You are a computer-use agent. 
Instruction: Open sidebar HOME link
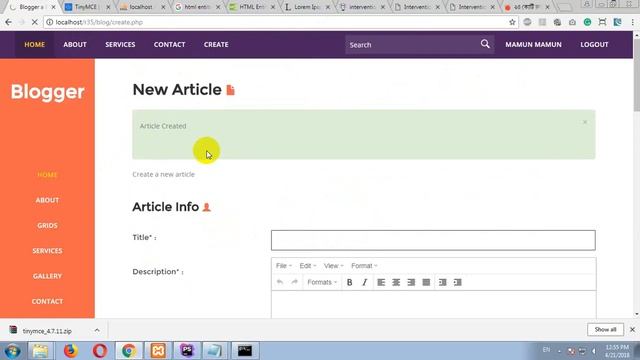47,175
